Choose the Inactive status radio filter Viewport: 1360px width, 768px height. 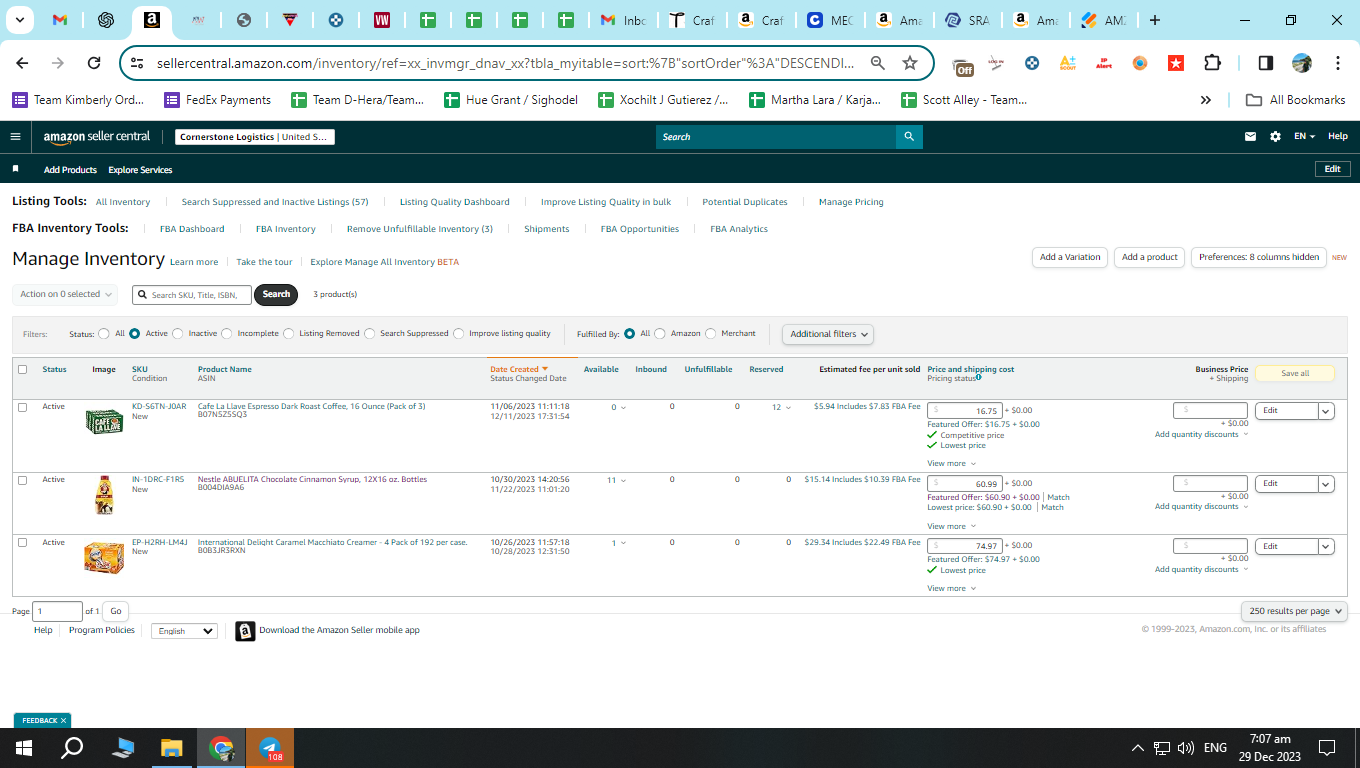click(178, 334)
